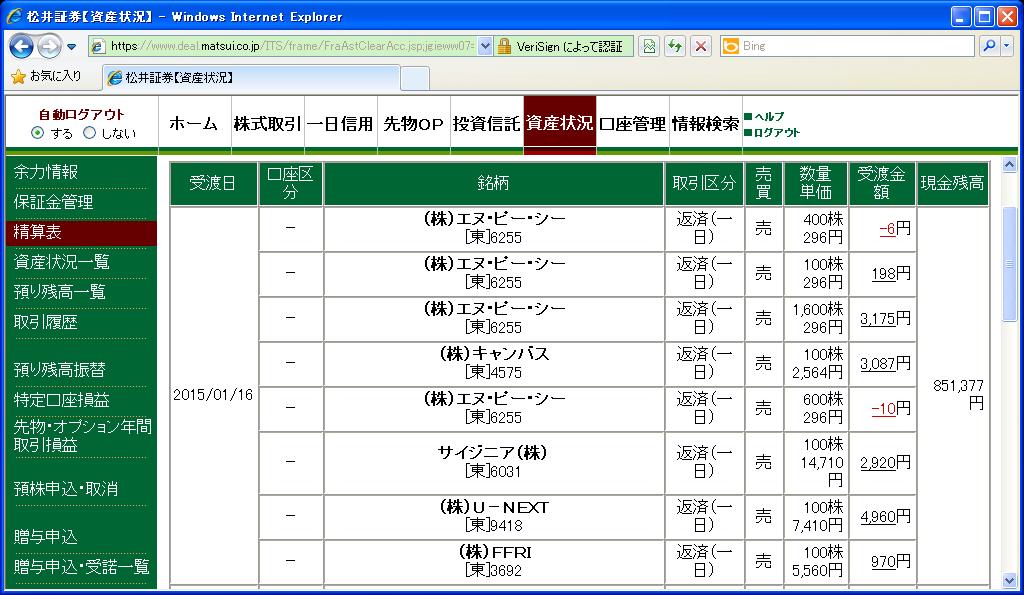Open the recent pages dropdown next to Forward
This screenshot has height=595, width=1024.
pos(71,46)
